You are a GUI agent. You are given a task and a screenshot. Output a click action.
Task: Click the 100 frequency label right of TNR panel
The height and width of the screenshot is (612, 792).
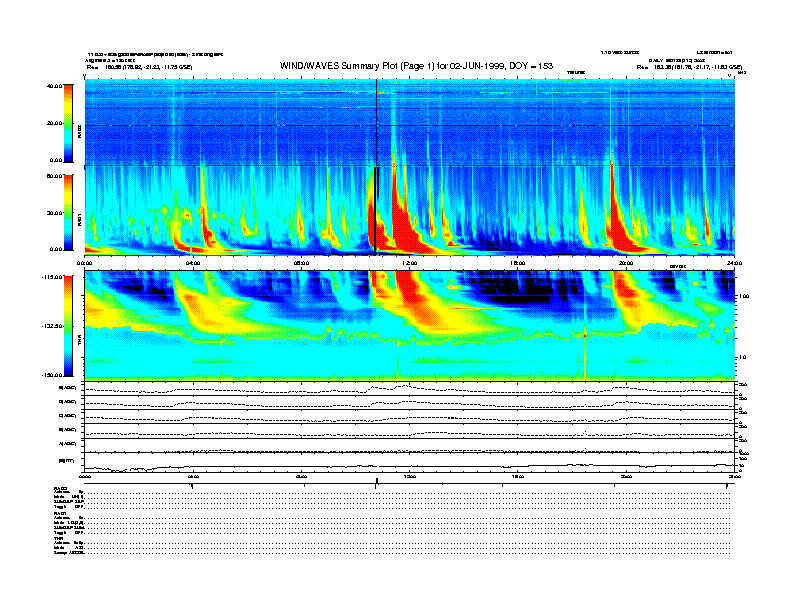tap(744, 296)
